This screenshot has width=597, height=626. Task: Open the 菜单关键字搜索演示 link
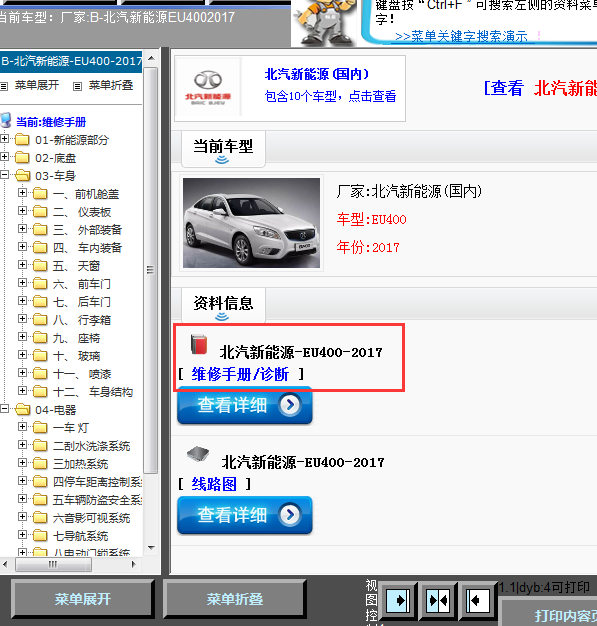[461, 36]
